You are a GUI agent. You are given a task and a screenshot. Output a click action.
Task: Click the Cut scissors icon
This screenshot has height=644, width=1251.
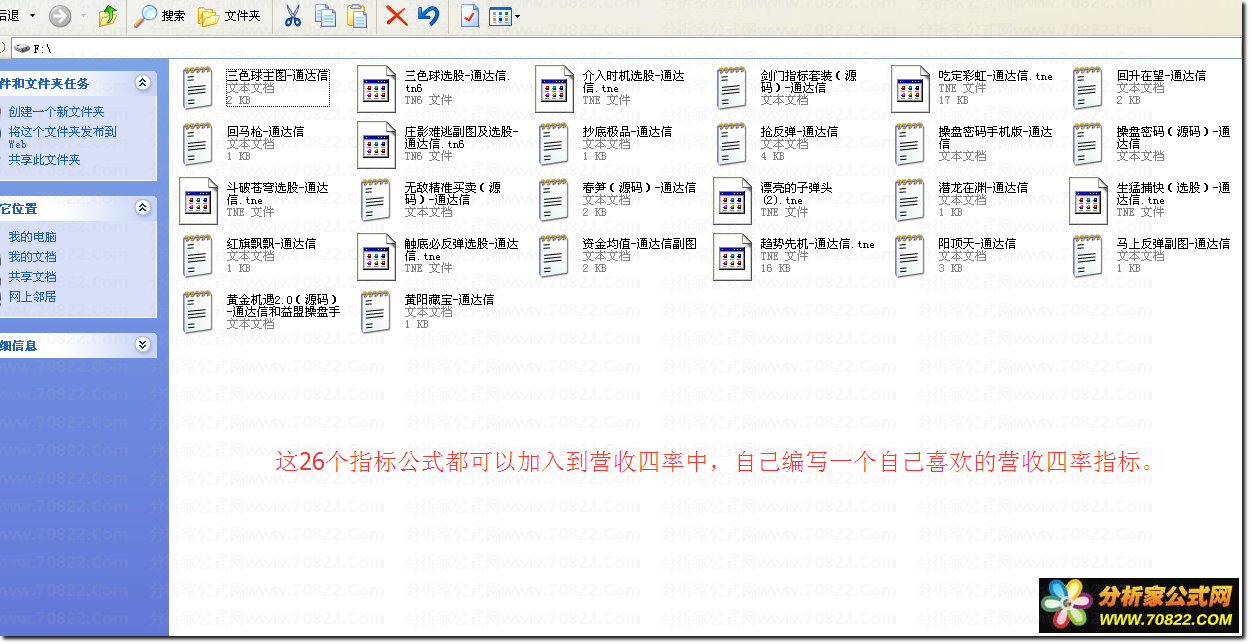(293, 16)
